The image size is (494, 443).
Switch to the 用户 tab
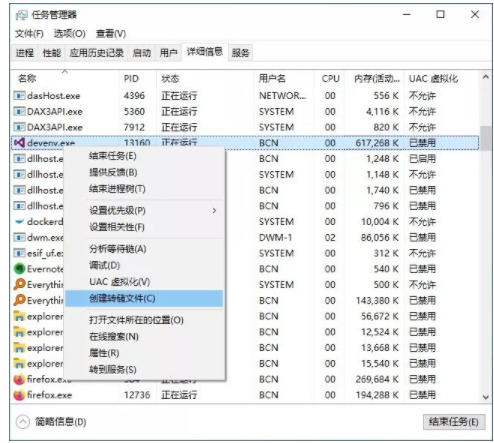tap(168, 53)
